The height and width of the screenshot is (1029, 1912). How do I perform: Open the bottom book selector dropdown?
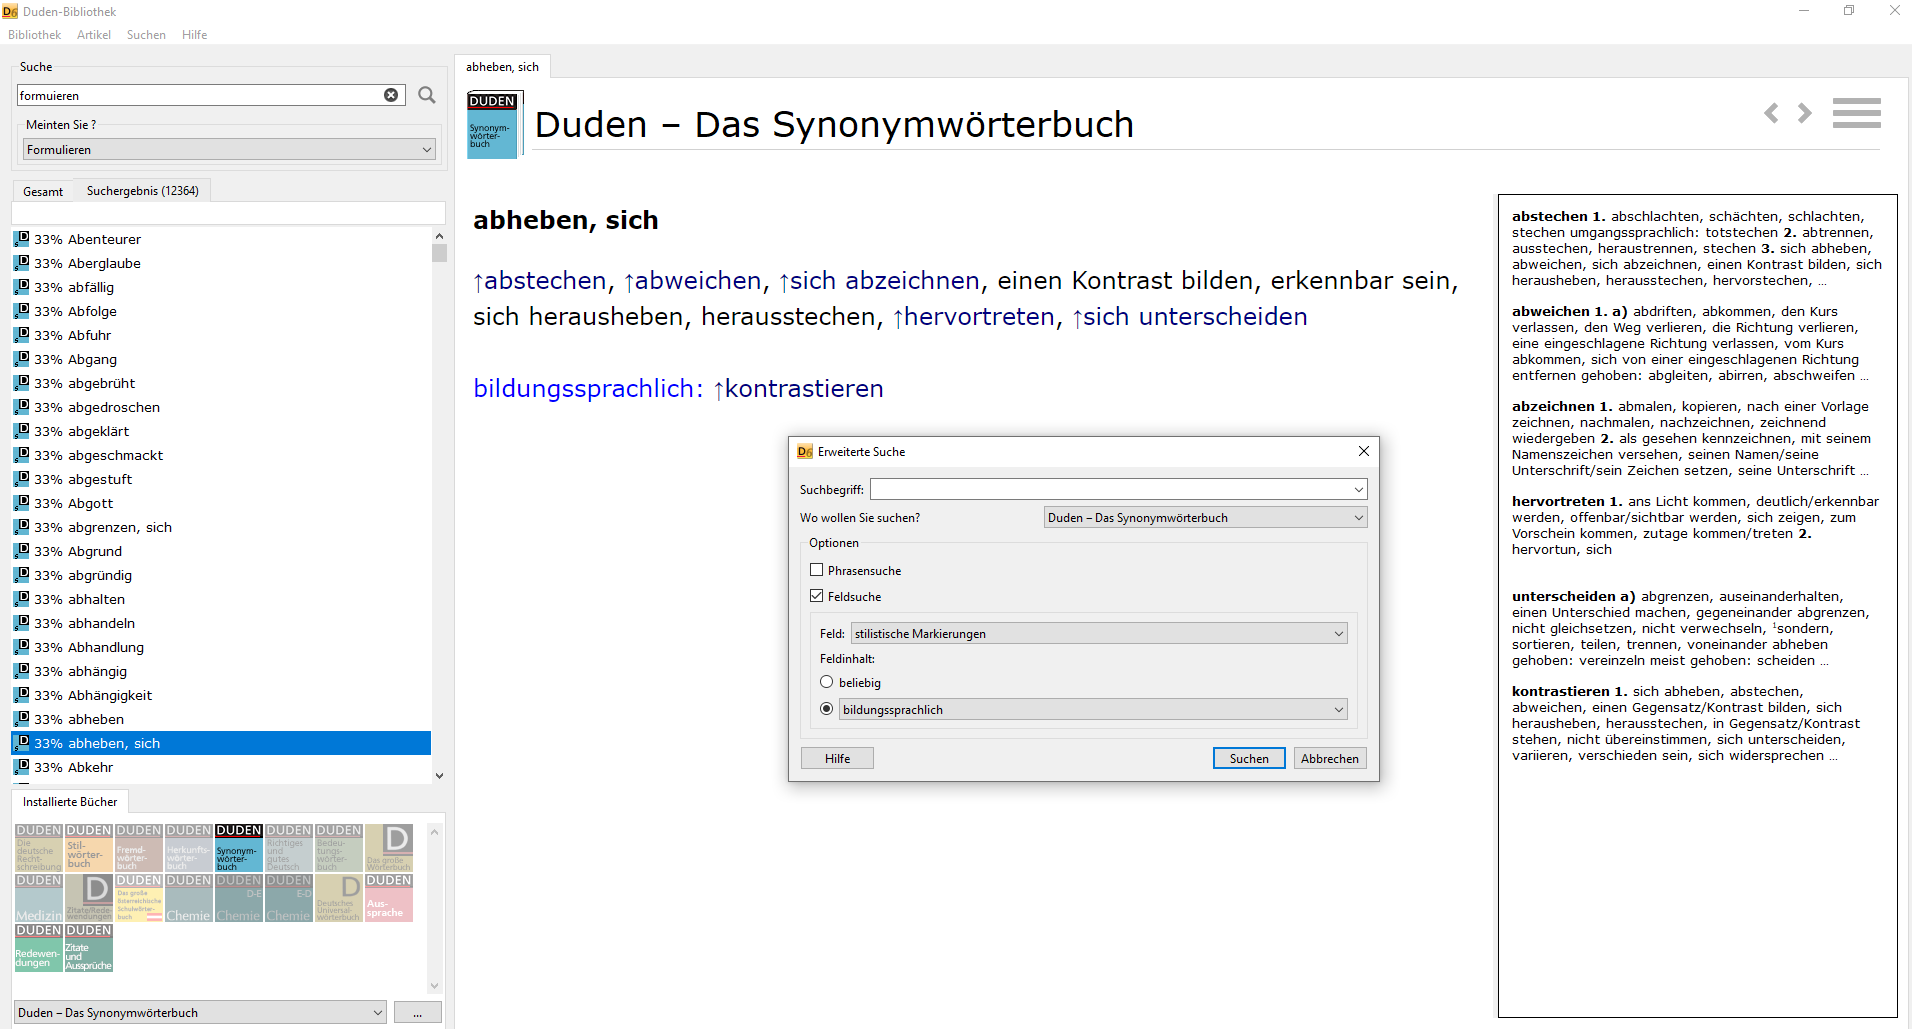[200, 1012]
